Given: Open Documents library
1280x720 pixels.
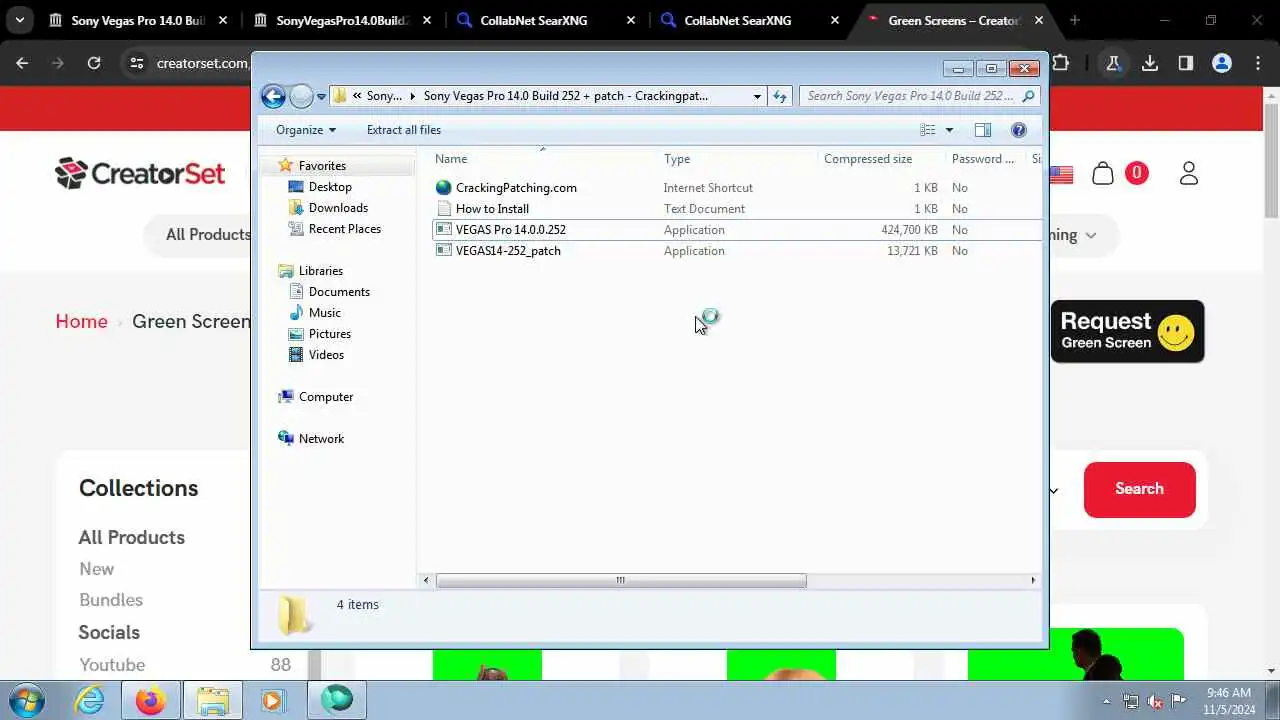Looking at the screenshot, I should point(339,292).
